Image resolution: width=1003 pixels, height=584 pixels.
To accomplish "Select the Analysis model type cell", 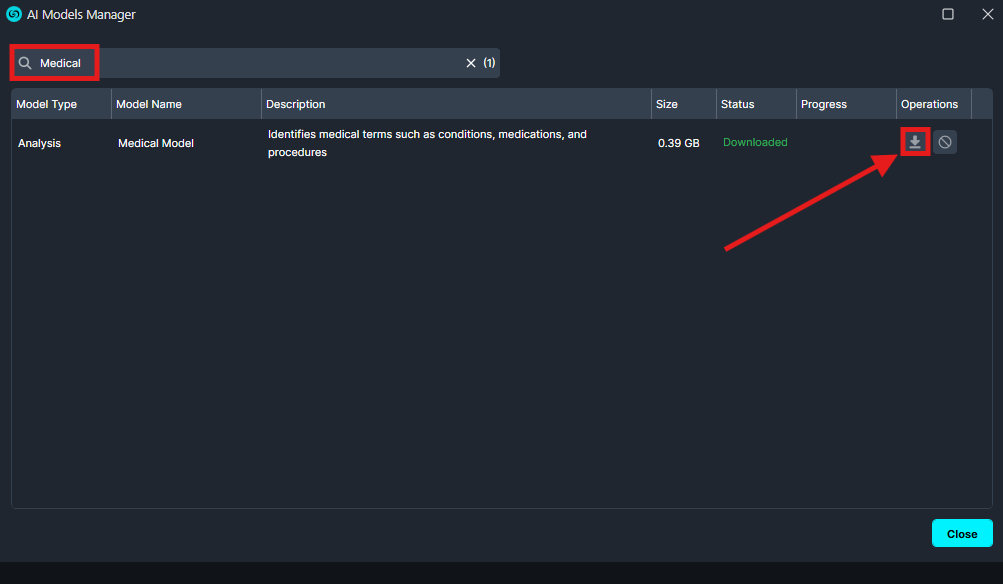I will tap(40, 143).
